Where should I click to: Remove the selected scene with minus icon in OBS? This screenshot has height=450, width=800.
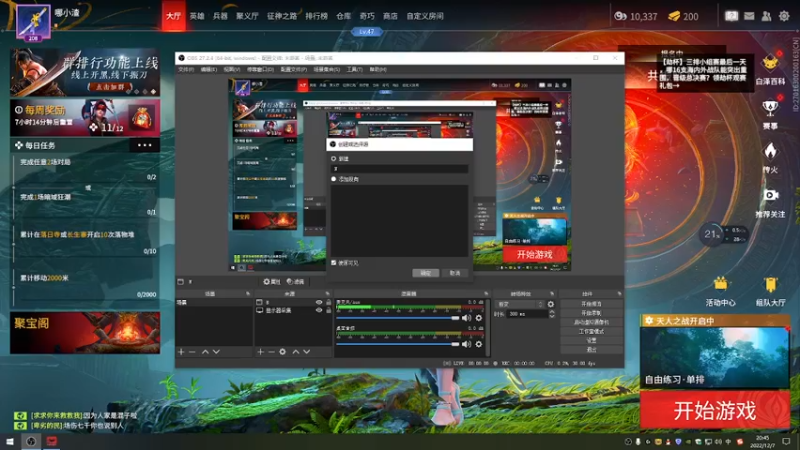tap(192, 352)
